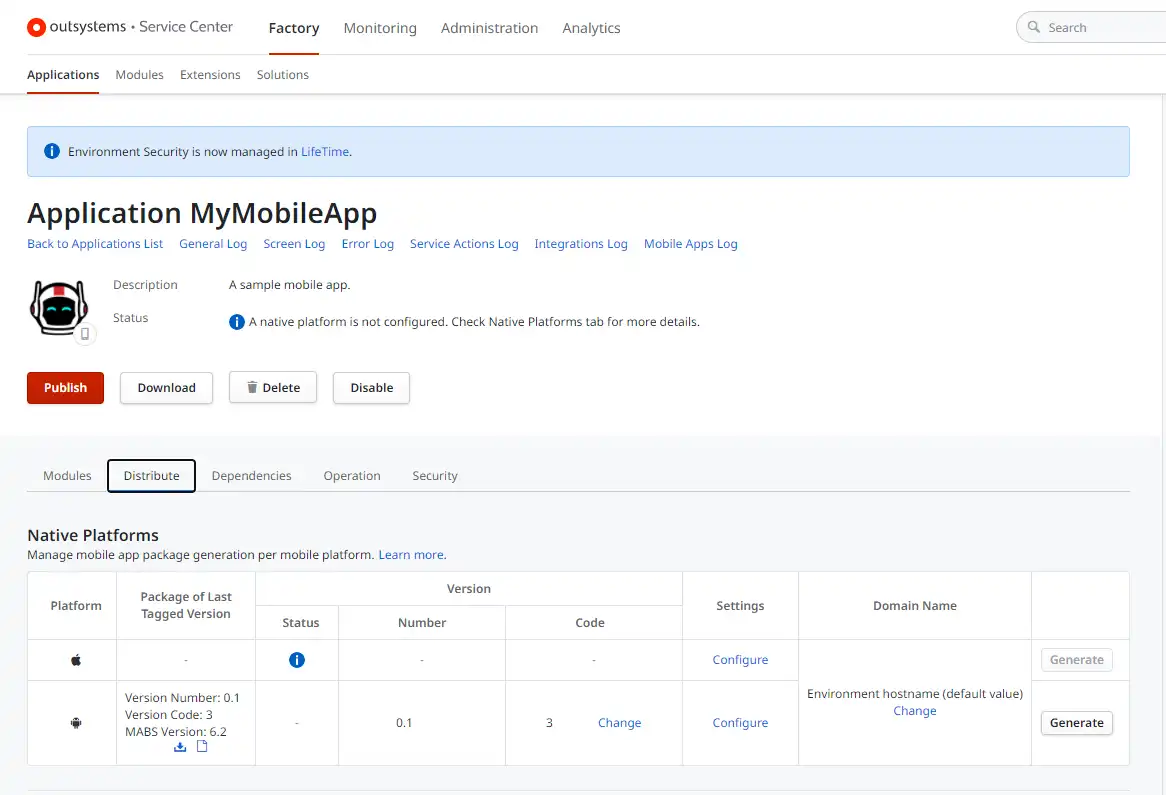Open Configure link for iOS settings

point(740,660)
